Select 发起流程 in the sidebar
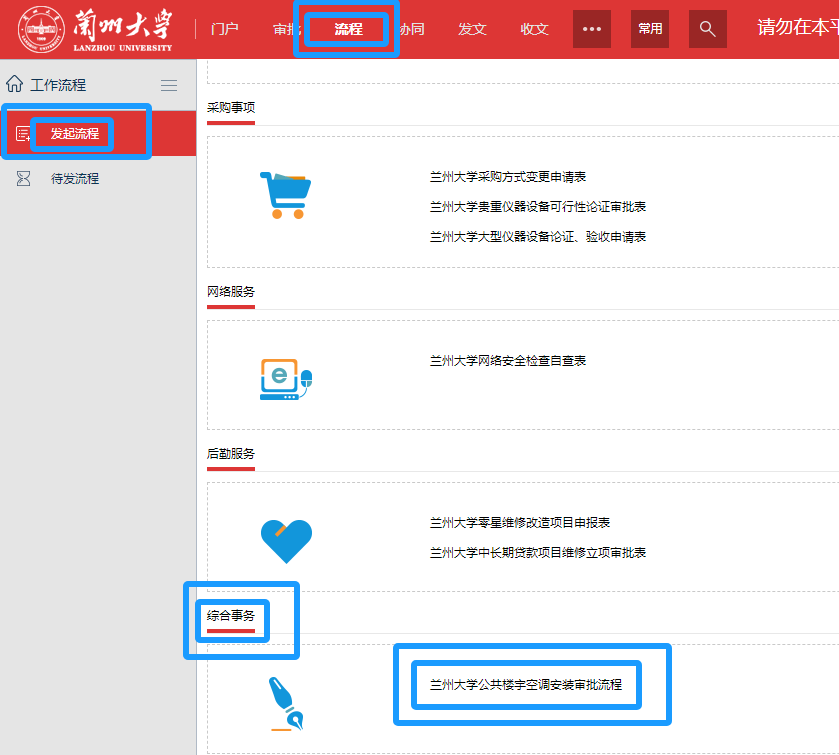839x755 pixels. [75, 134]
